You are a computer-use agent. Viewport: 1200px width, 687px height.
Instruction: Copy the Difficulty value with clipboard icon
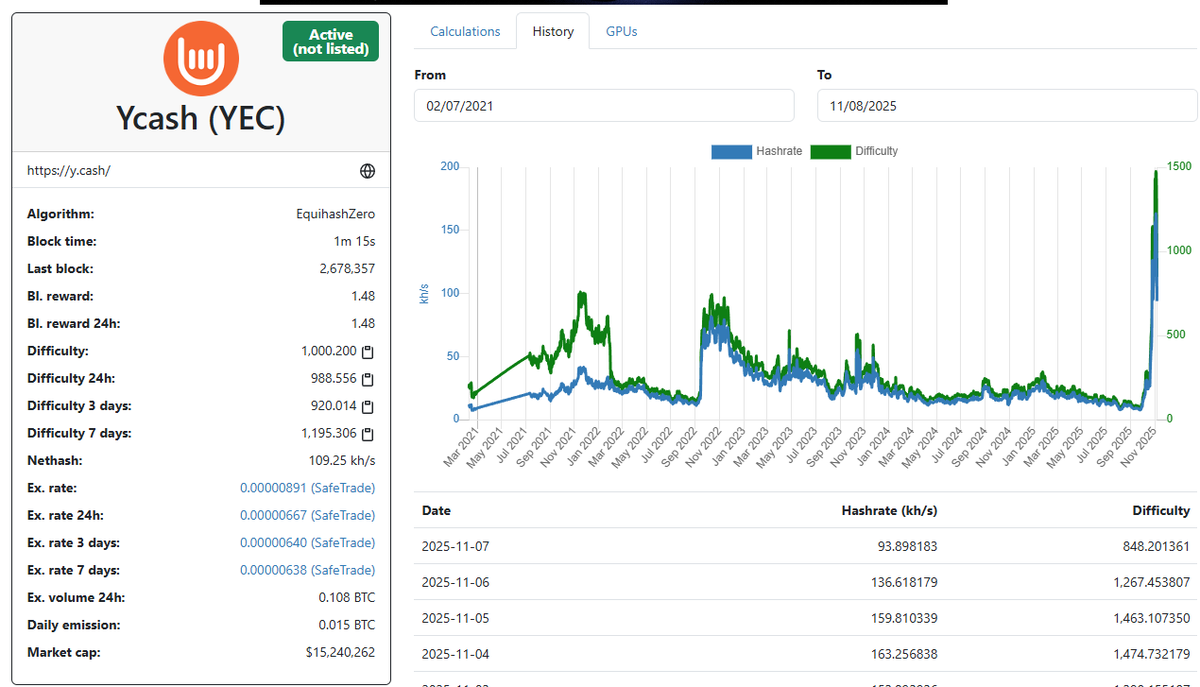tap(367, 352)
